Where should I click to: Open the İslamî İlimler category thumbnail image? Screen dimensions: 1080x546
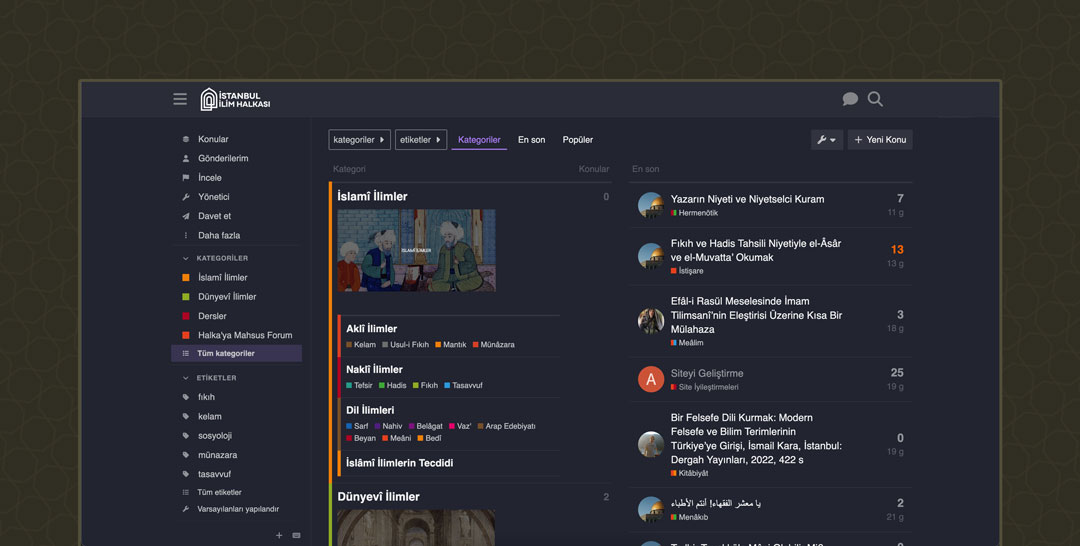click(x=416, y=251)
